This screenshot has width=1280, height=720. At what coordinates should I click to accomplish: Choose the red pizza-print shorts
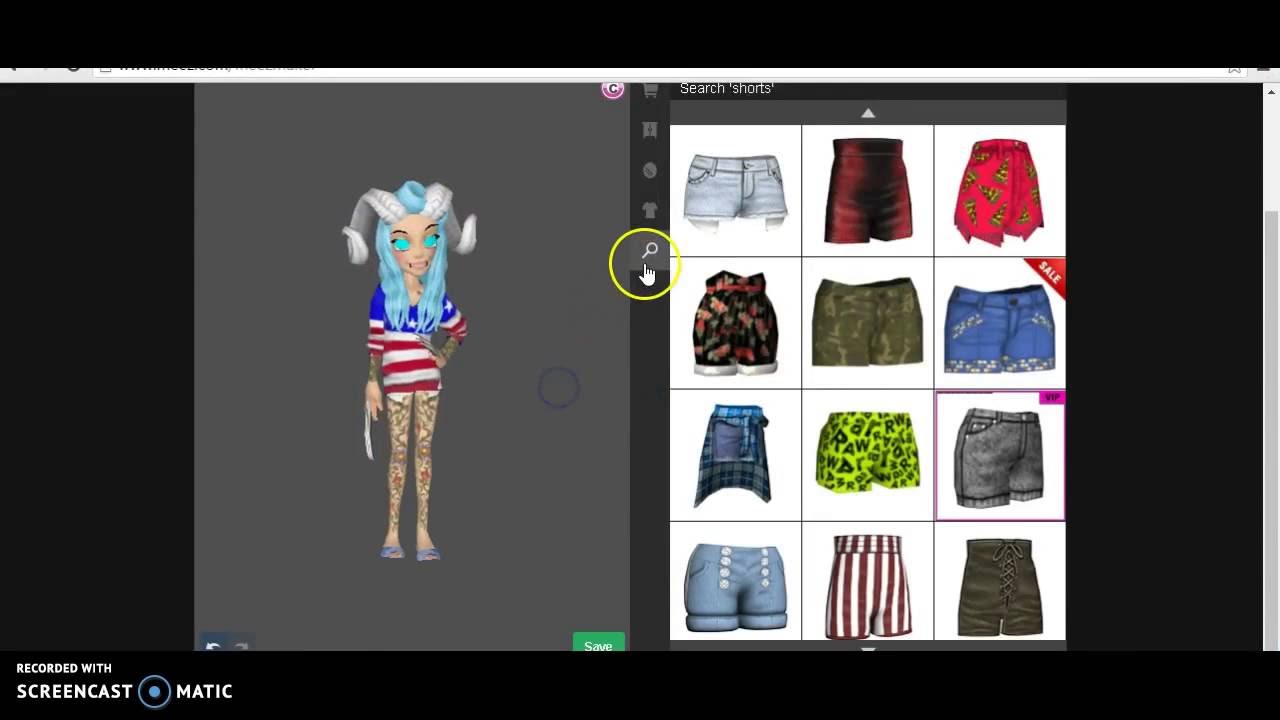[999, 190]
